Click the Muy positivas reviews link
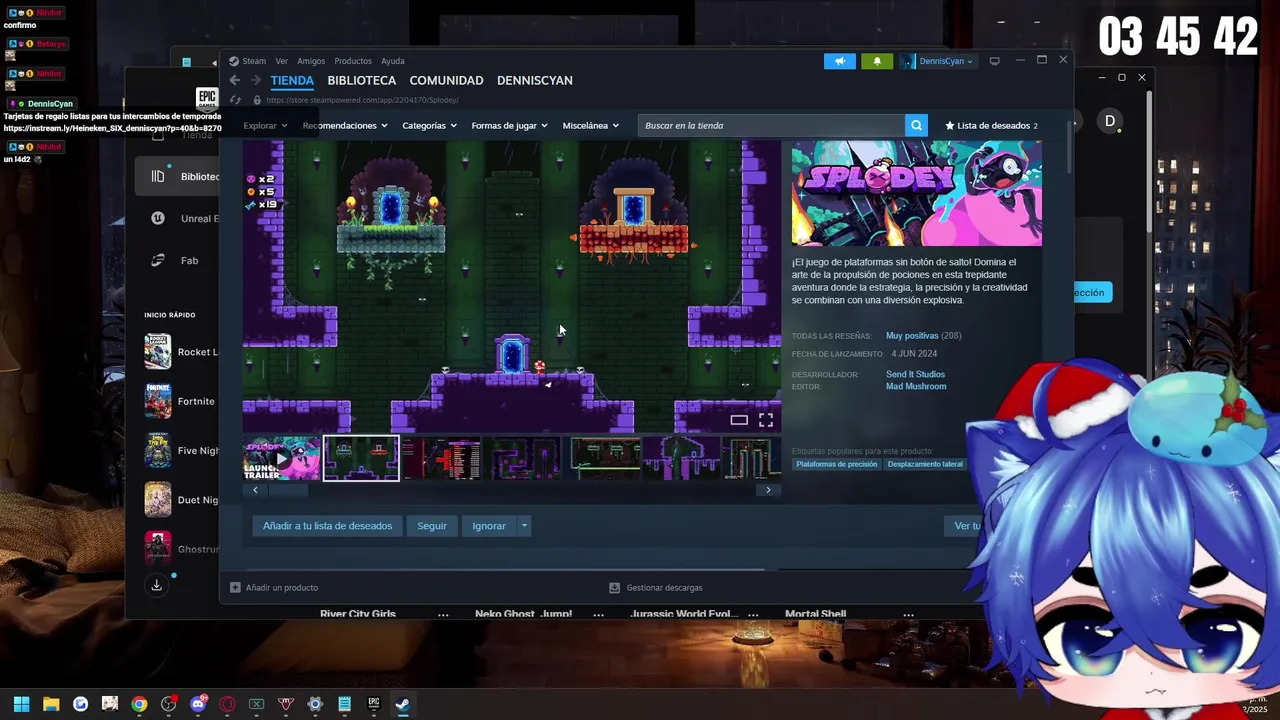 (x=912, y=336)
